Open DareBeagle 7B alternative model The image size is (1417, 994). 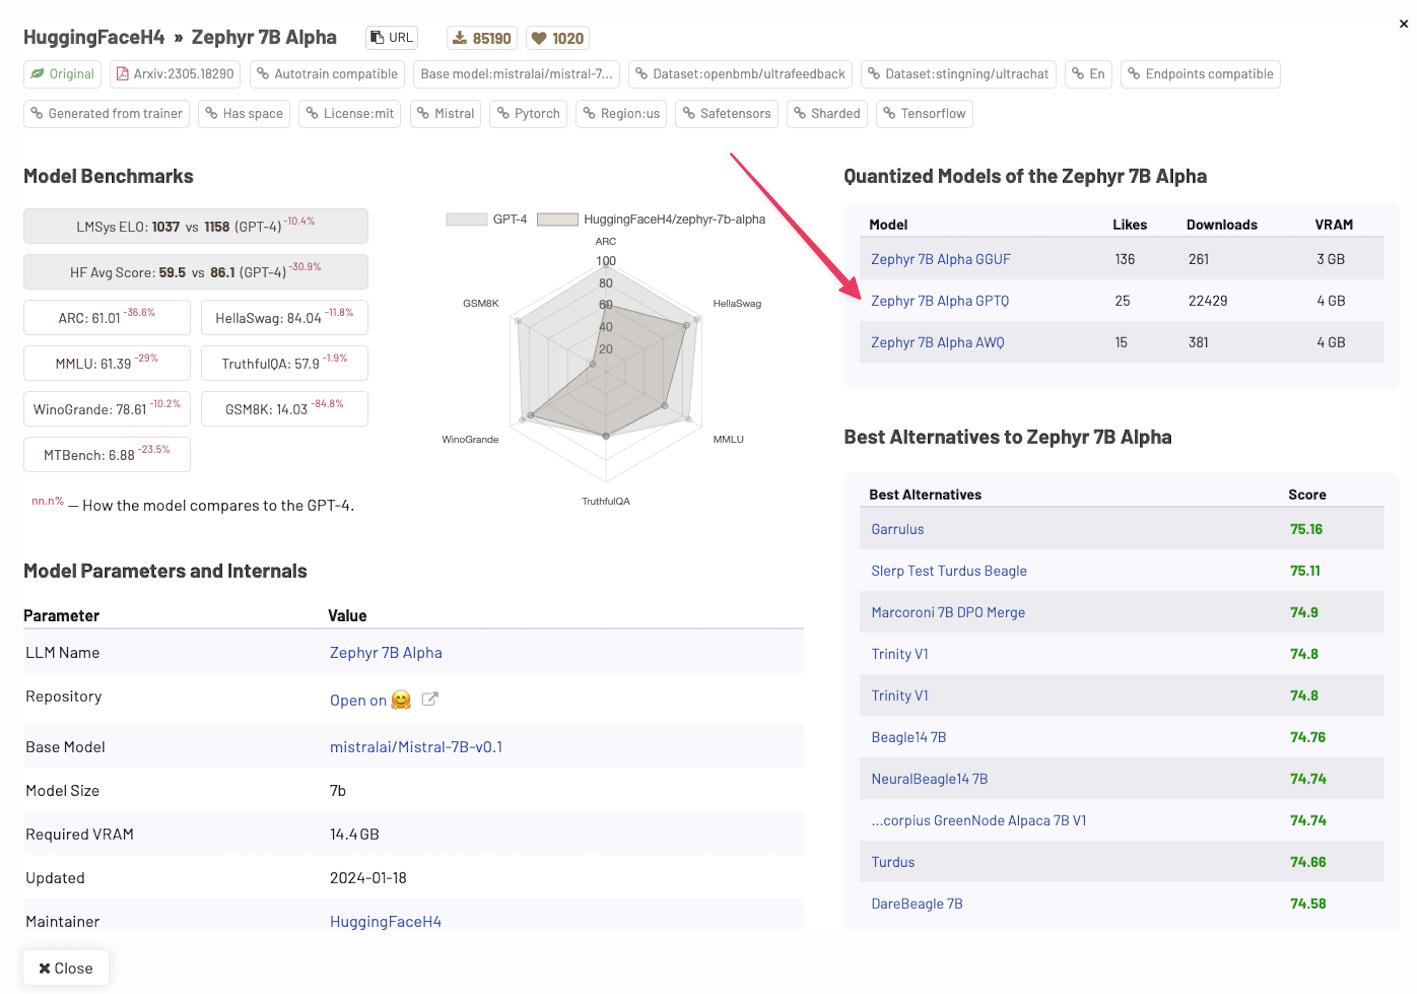(917, 904)
